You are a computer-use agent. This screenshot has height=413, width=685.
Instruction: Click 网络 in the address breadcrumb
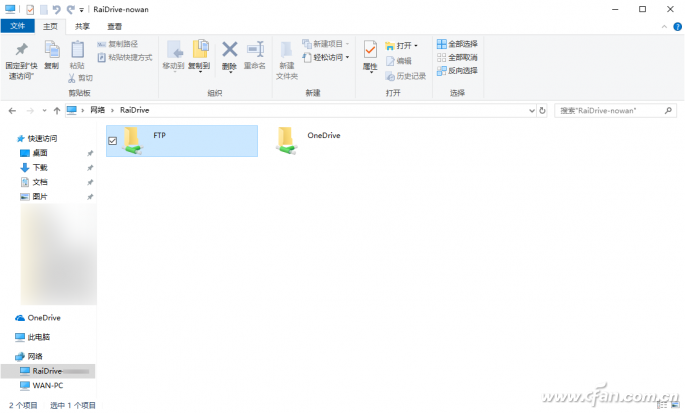(97, 110)
